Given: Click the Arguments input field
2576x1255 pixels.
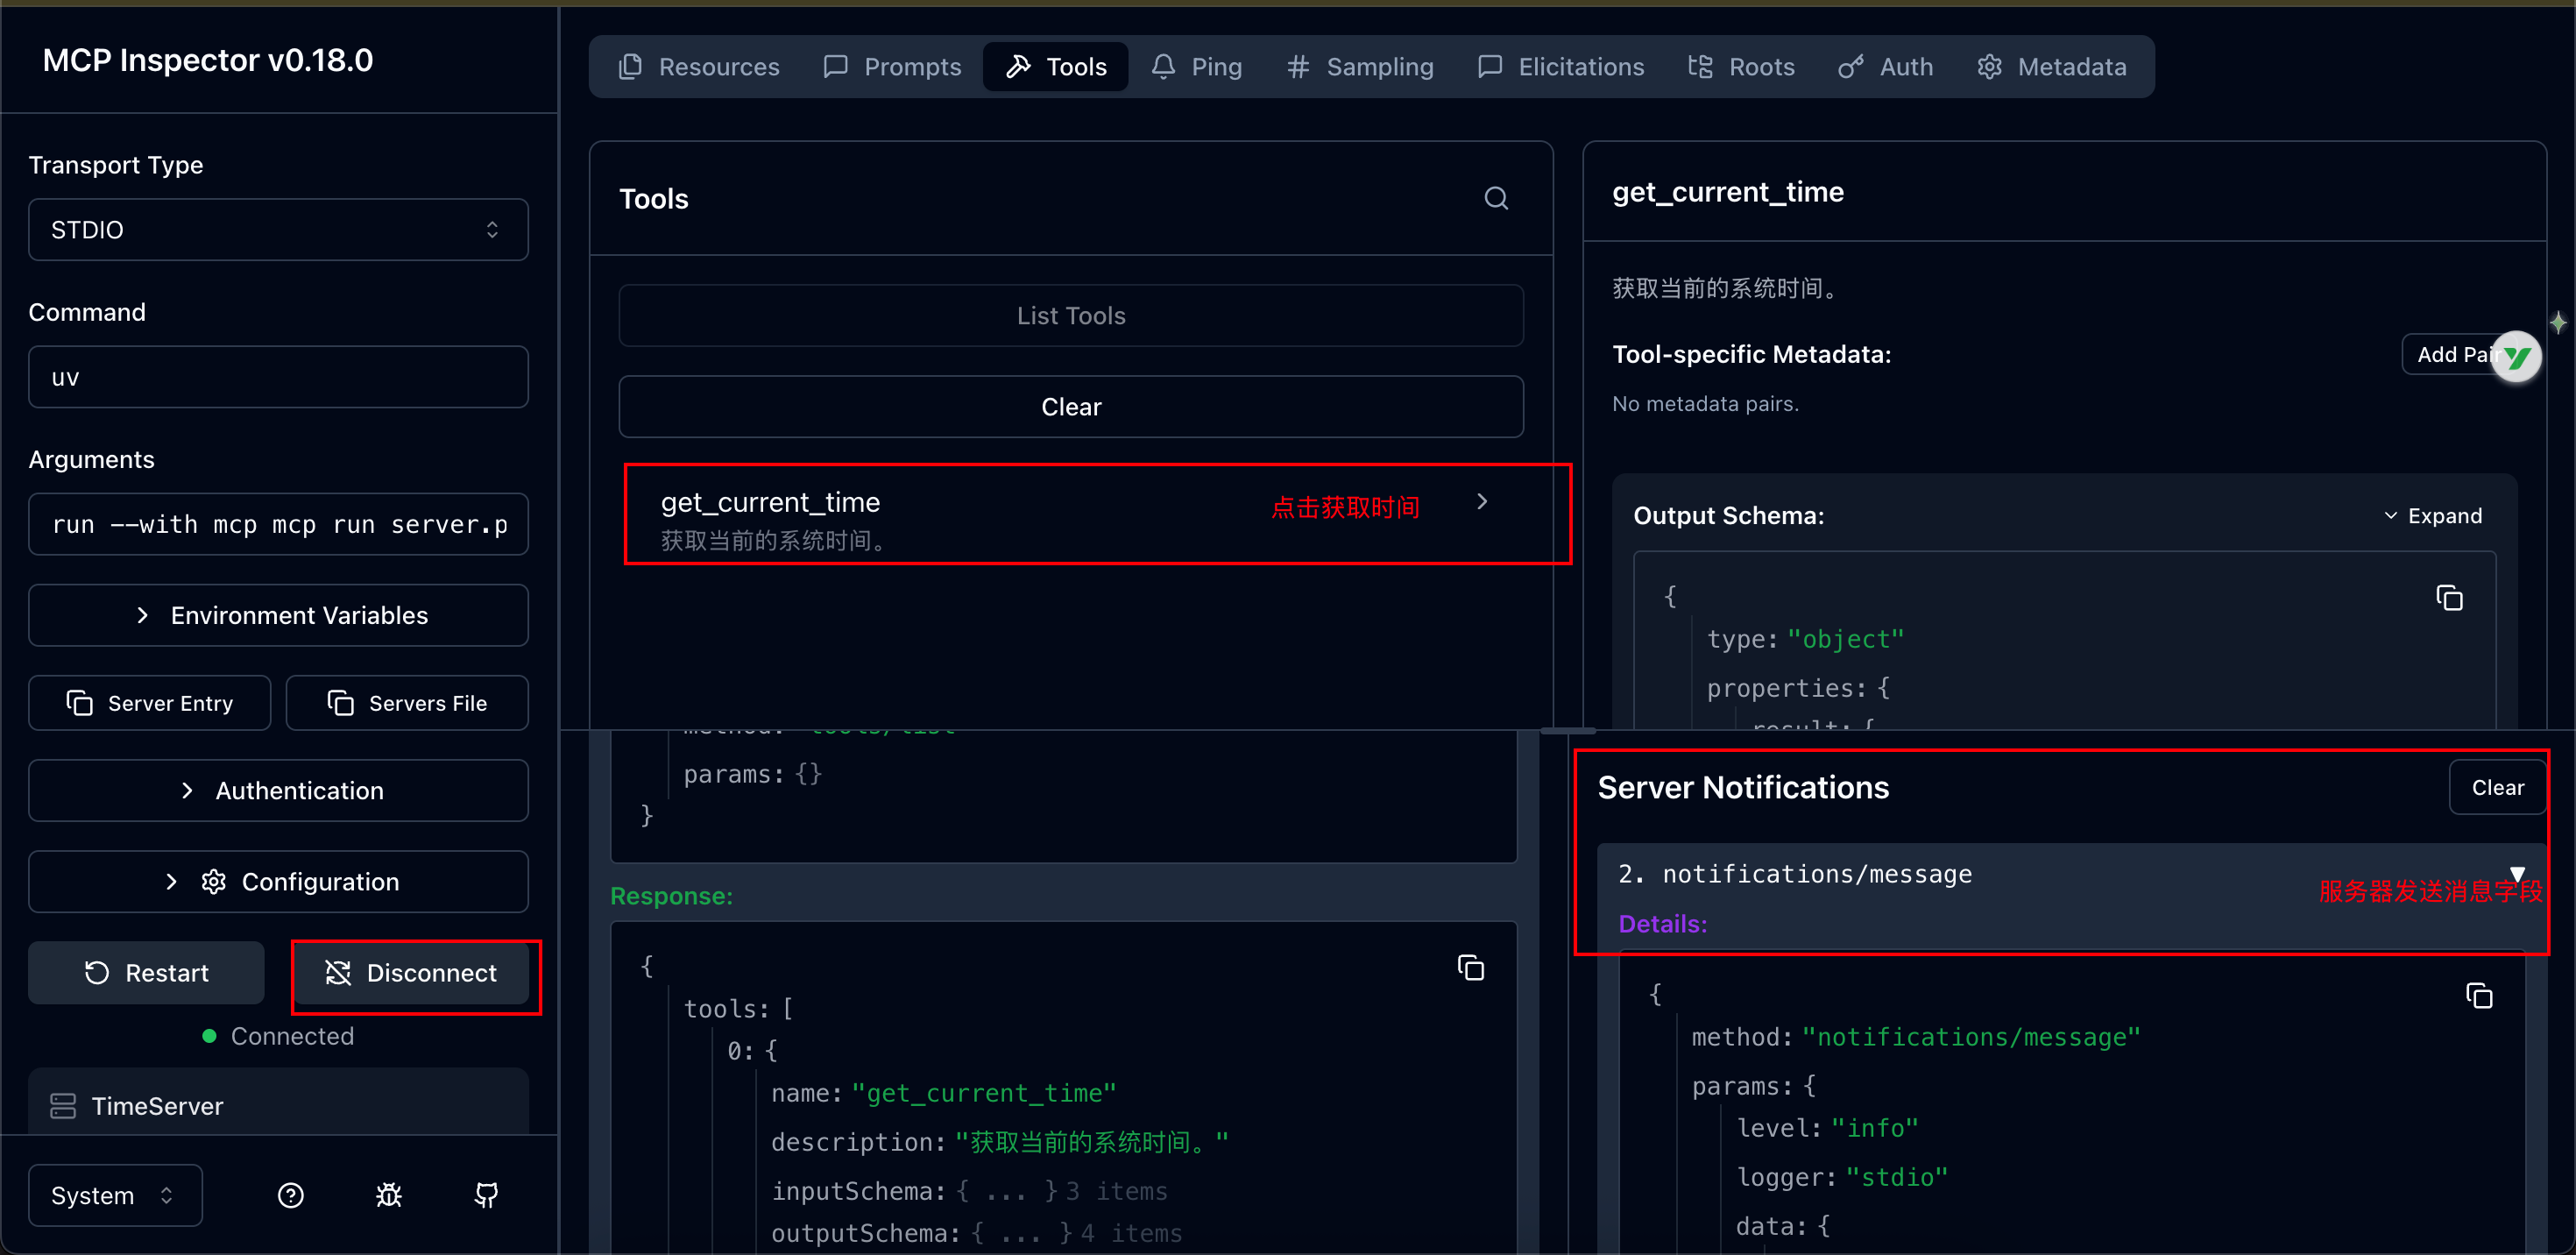Looking at the screenshot, I should pyautogui.click(x=278, y=524).
